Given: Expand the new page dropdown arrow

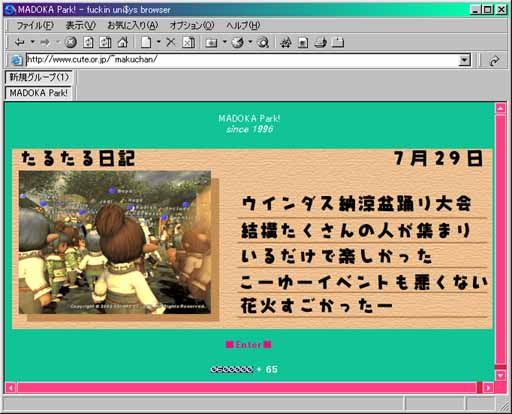Looking at the screenshot, I should coord(159,42).
